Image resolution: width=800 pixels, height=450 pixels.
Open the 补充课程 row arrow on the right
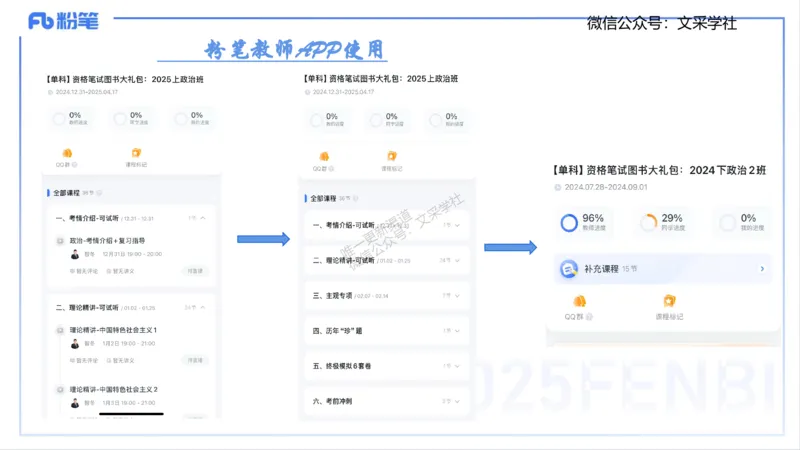tap(762, 268)
